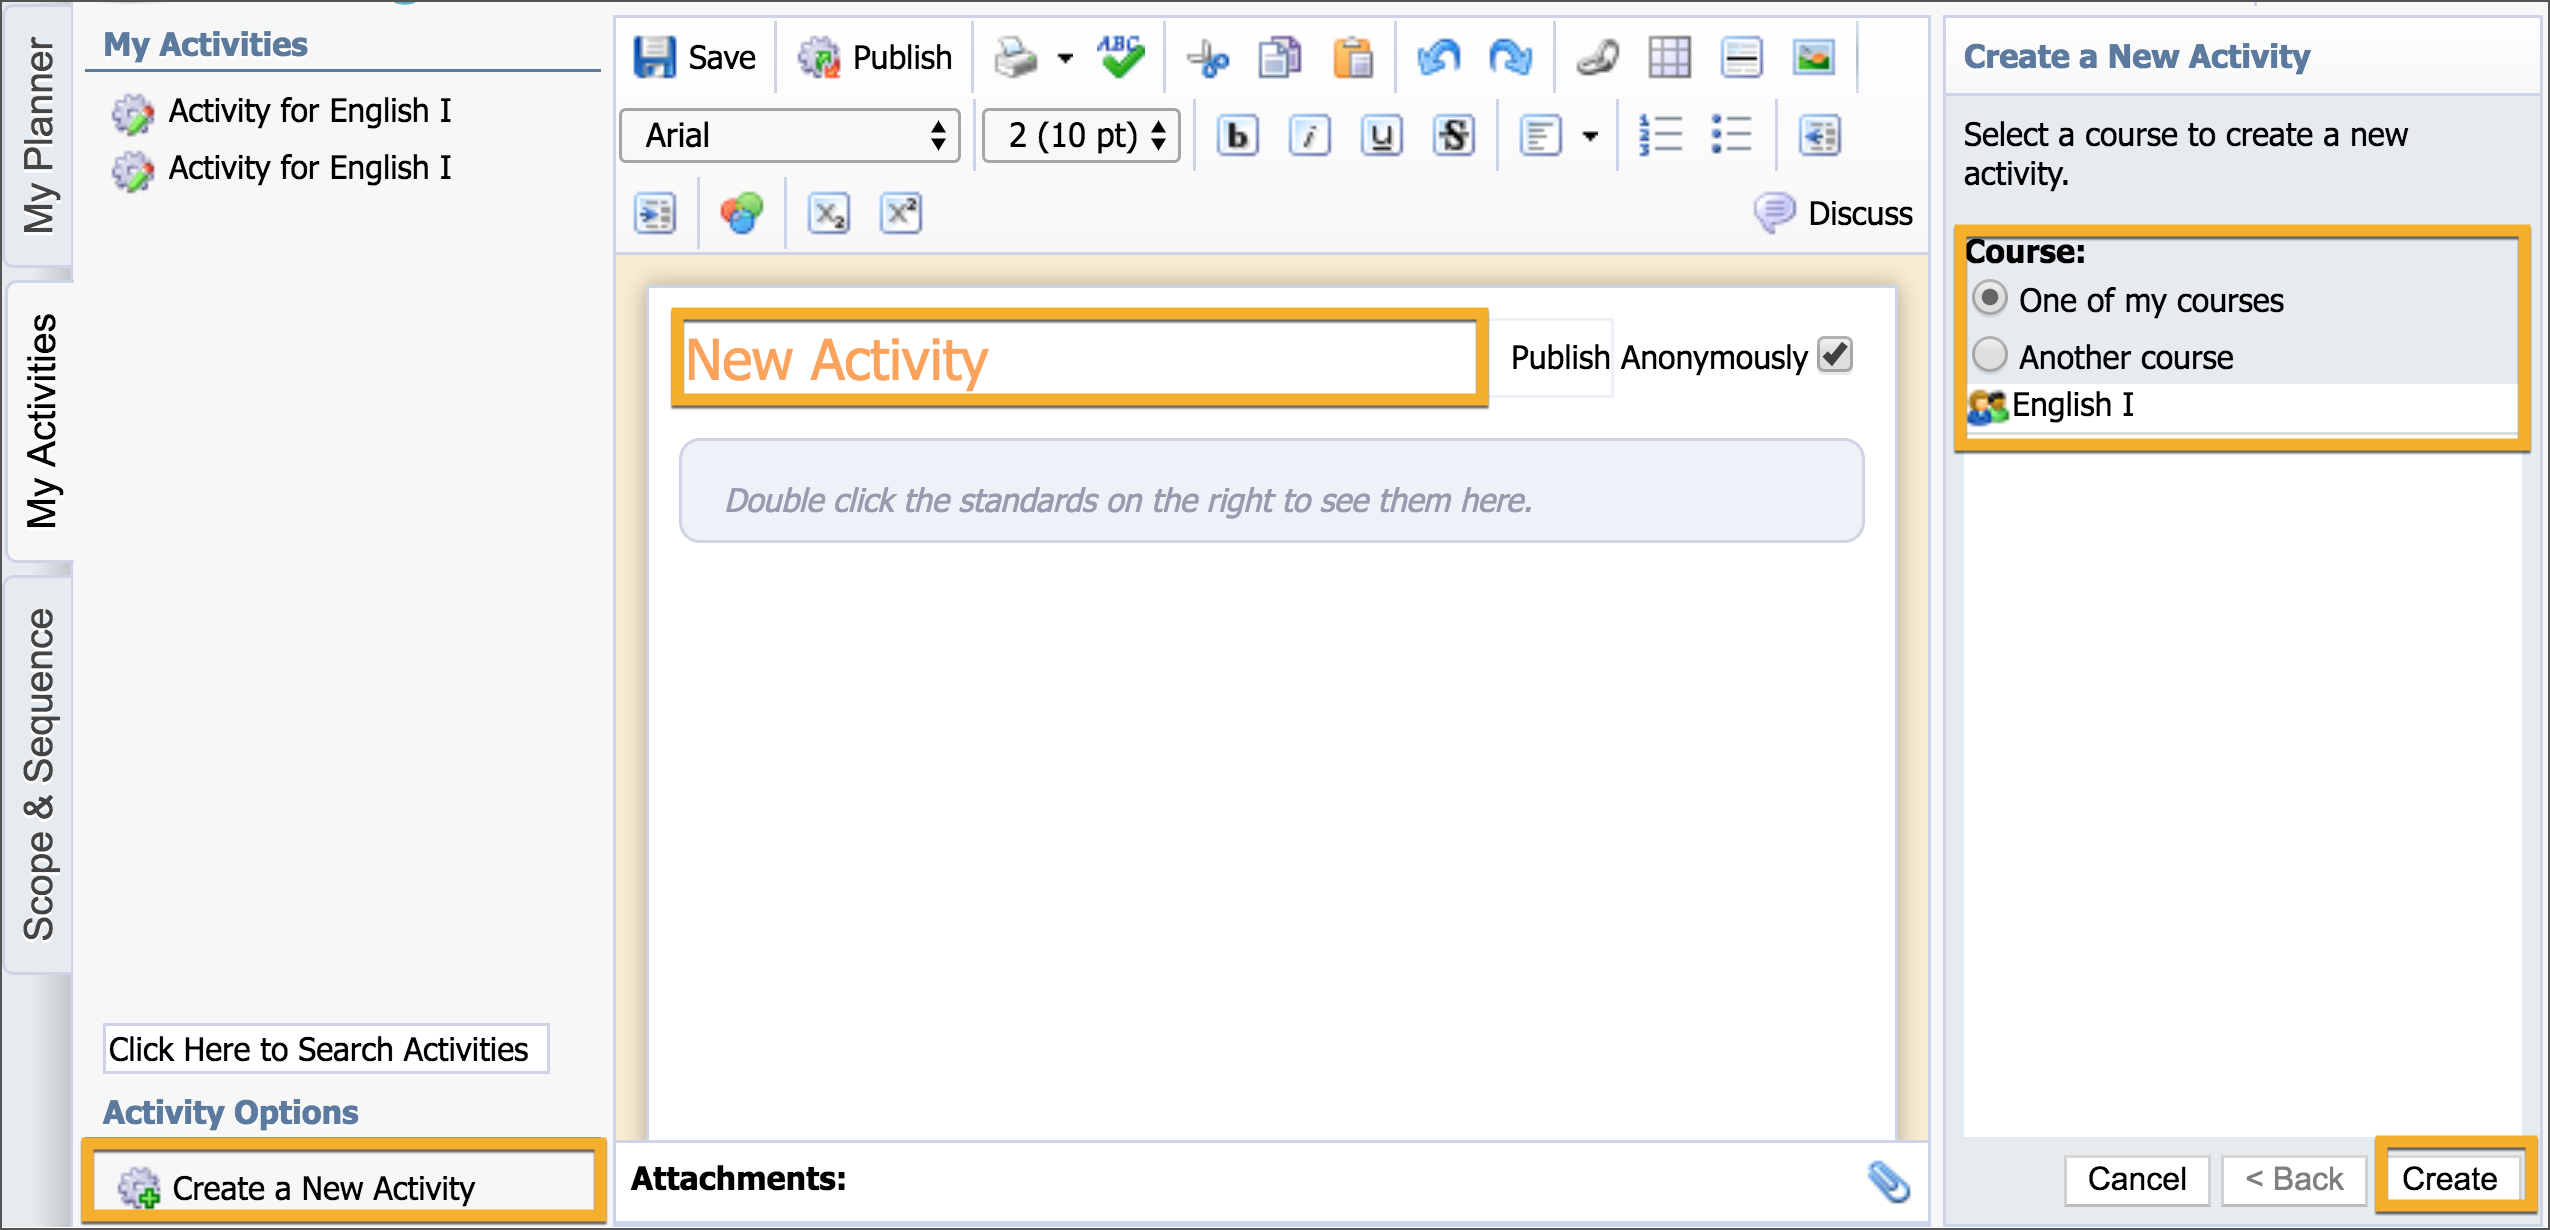
Task: Click the spell check ABC icon
Action: coord(1120,57)
